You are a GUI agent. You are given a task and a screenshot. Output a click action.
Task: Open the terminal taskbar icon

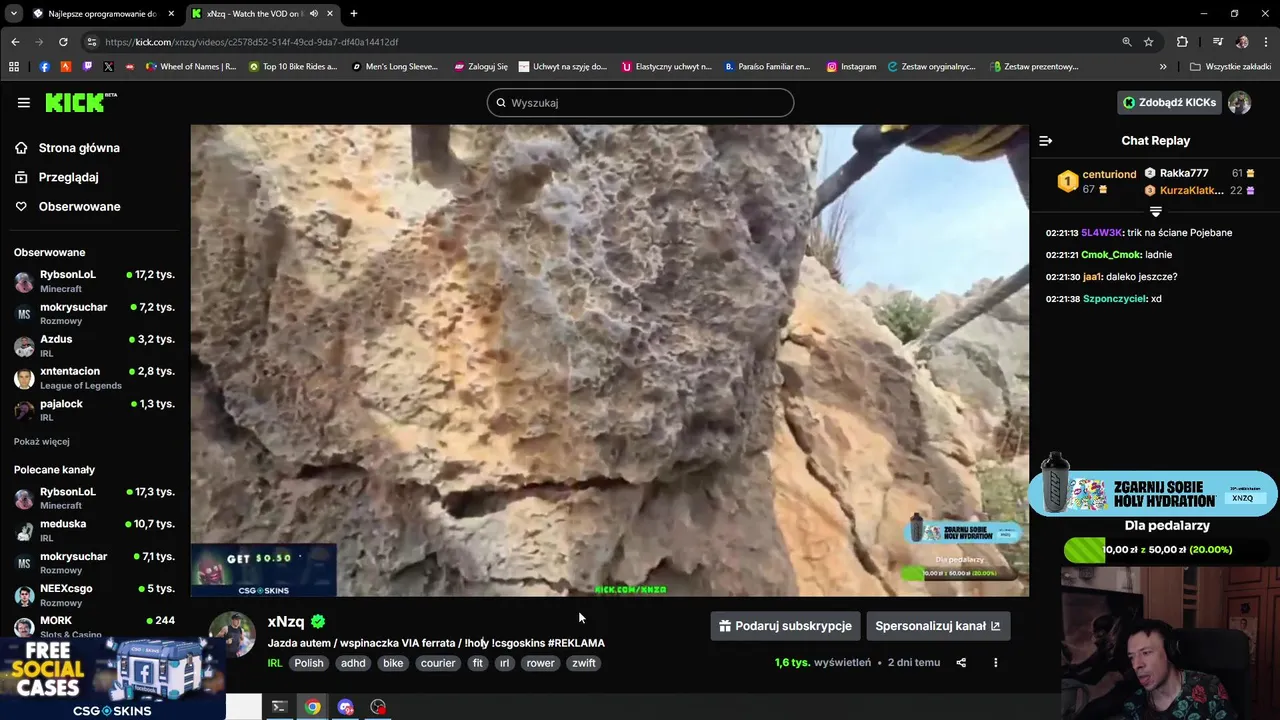coord(280,707)
